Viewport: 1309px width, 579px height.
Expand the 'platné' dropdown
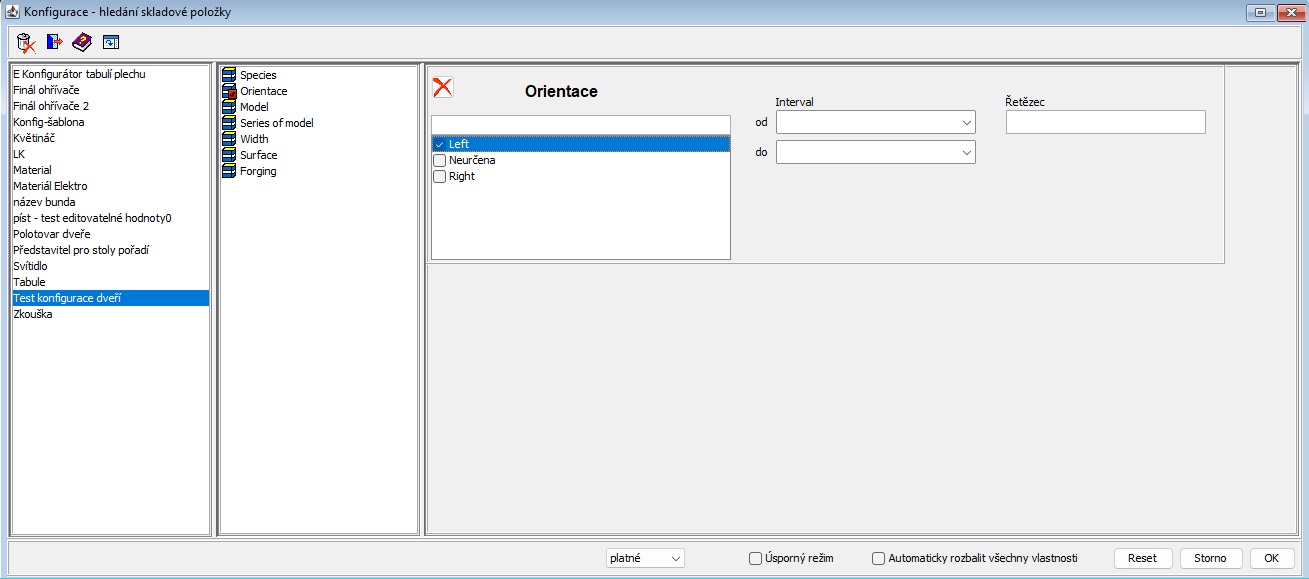click(645, 558)
